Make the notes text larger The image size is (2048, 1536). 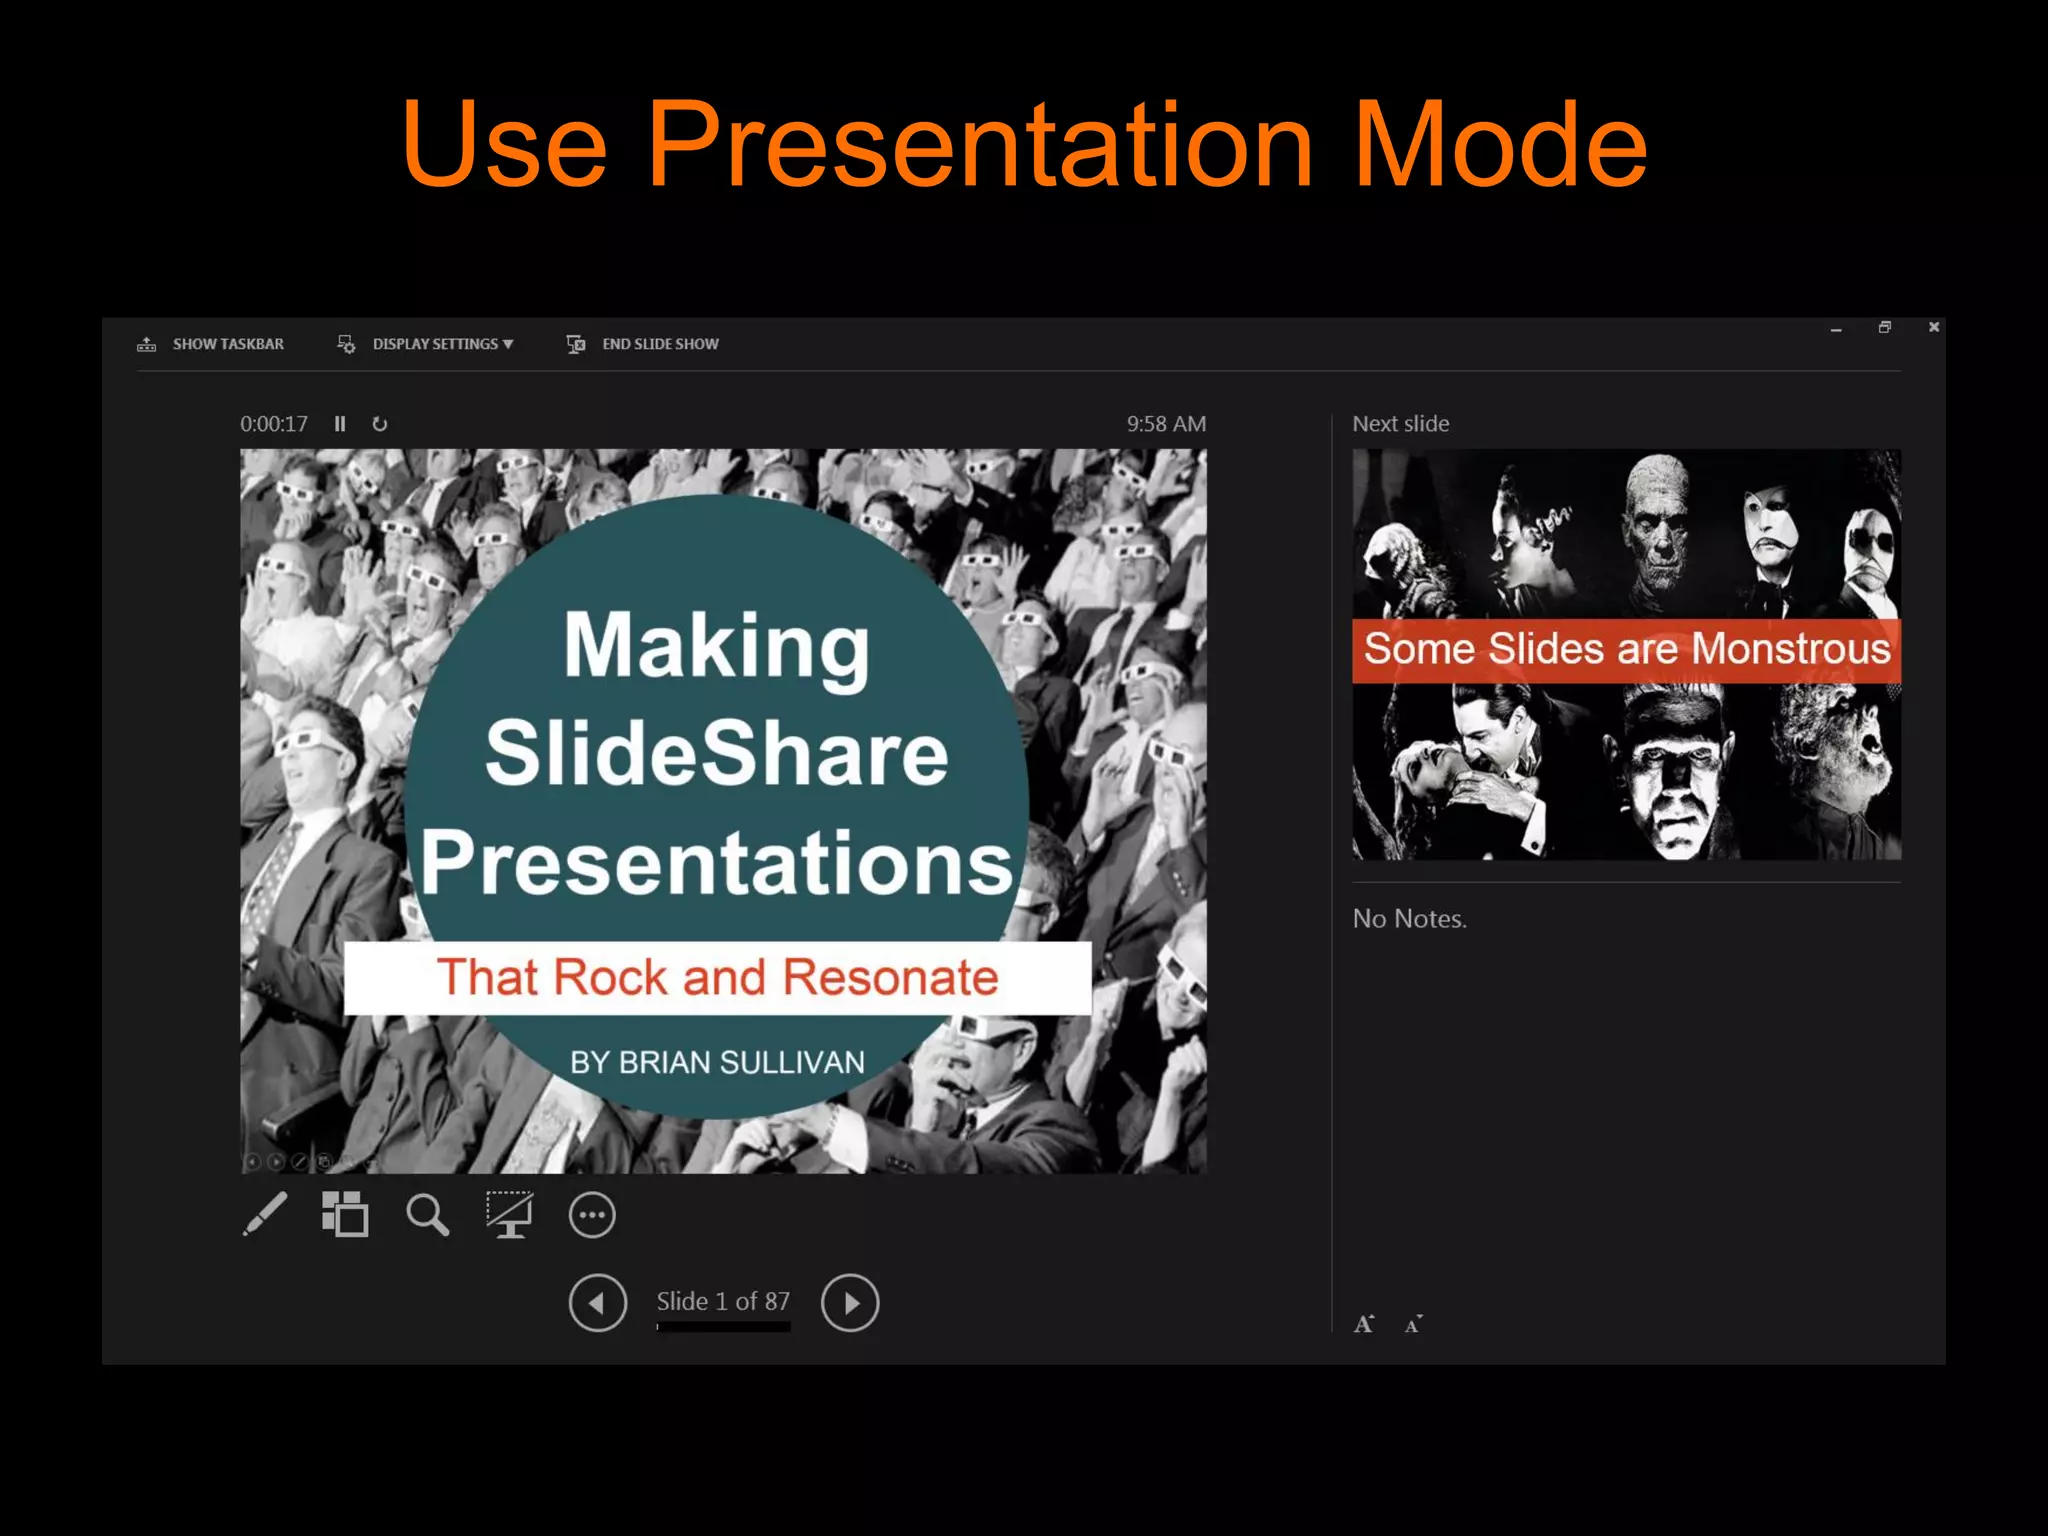(x=1364, y=1325)
